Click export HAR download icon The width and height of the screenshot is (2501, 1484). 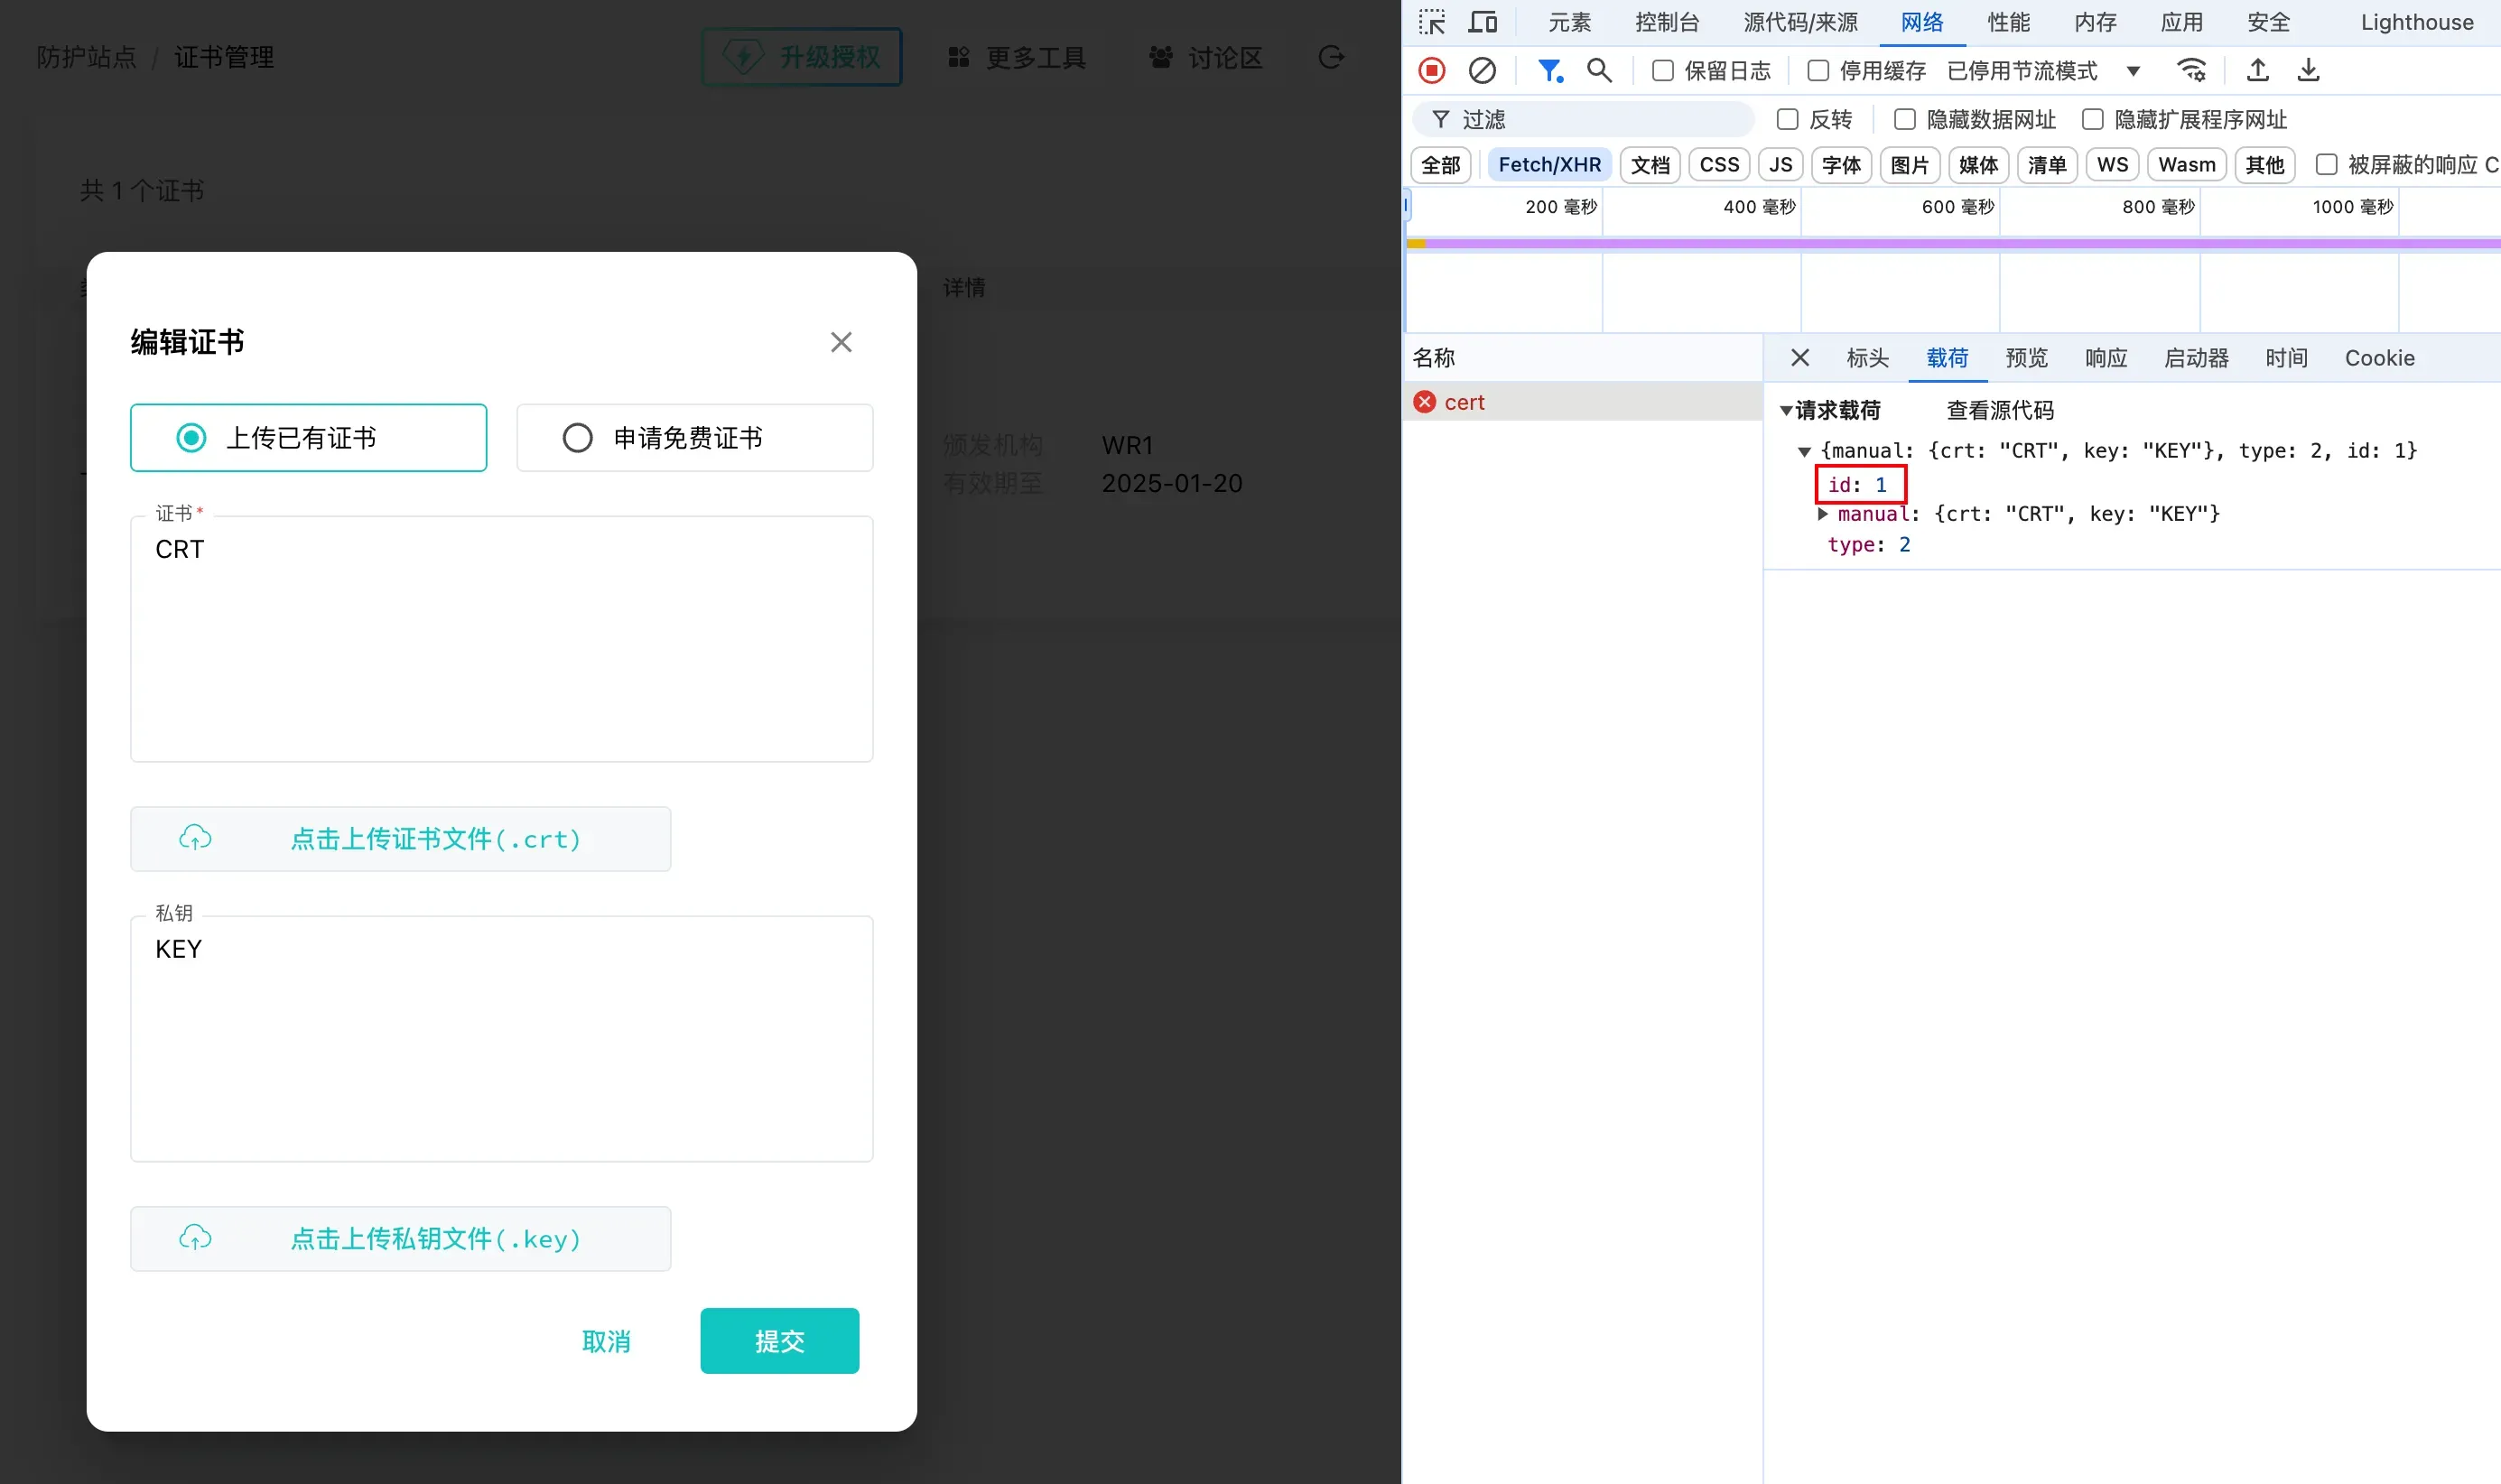[x=2308, y=70]
